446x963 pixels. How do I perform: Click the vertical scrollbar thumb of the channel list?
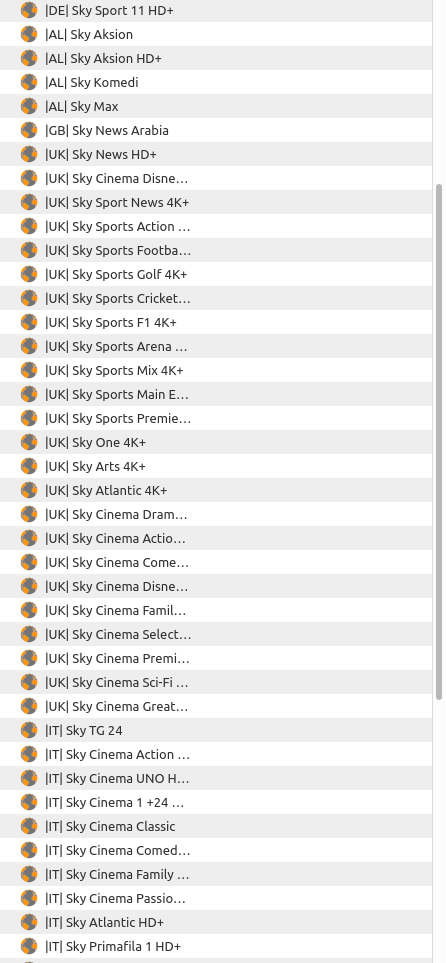[439, 441]
